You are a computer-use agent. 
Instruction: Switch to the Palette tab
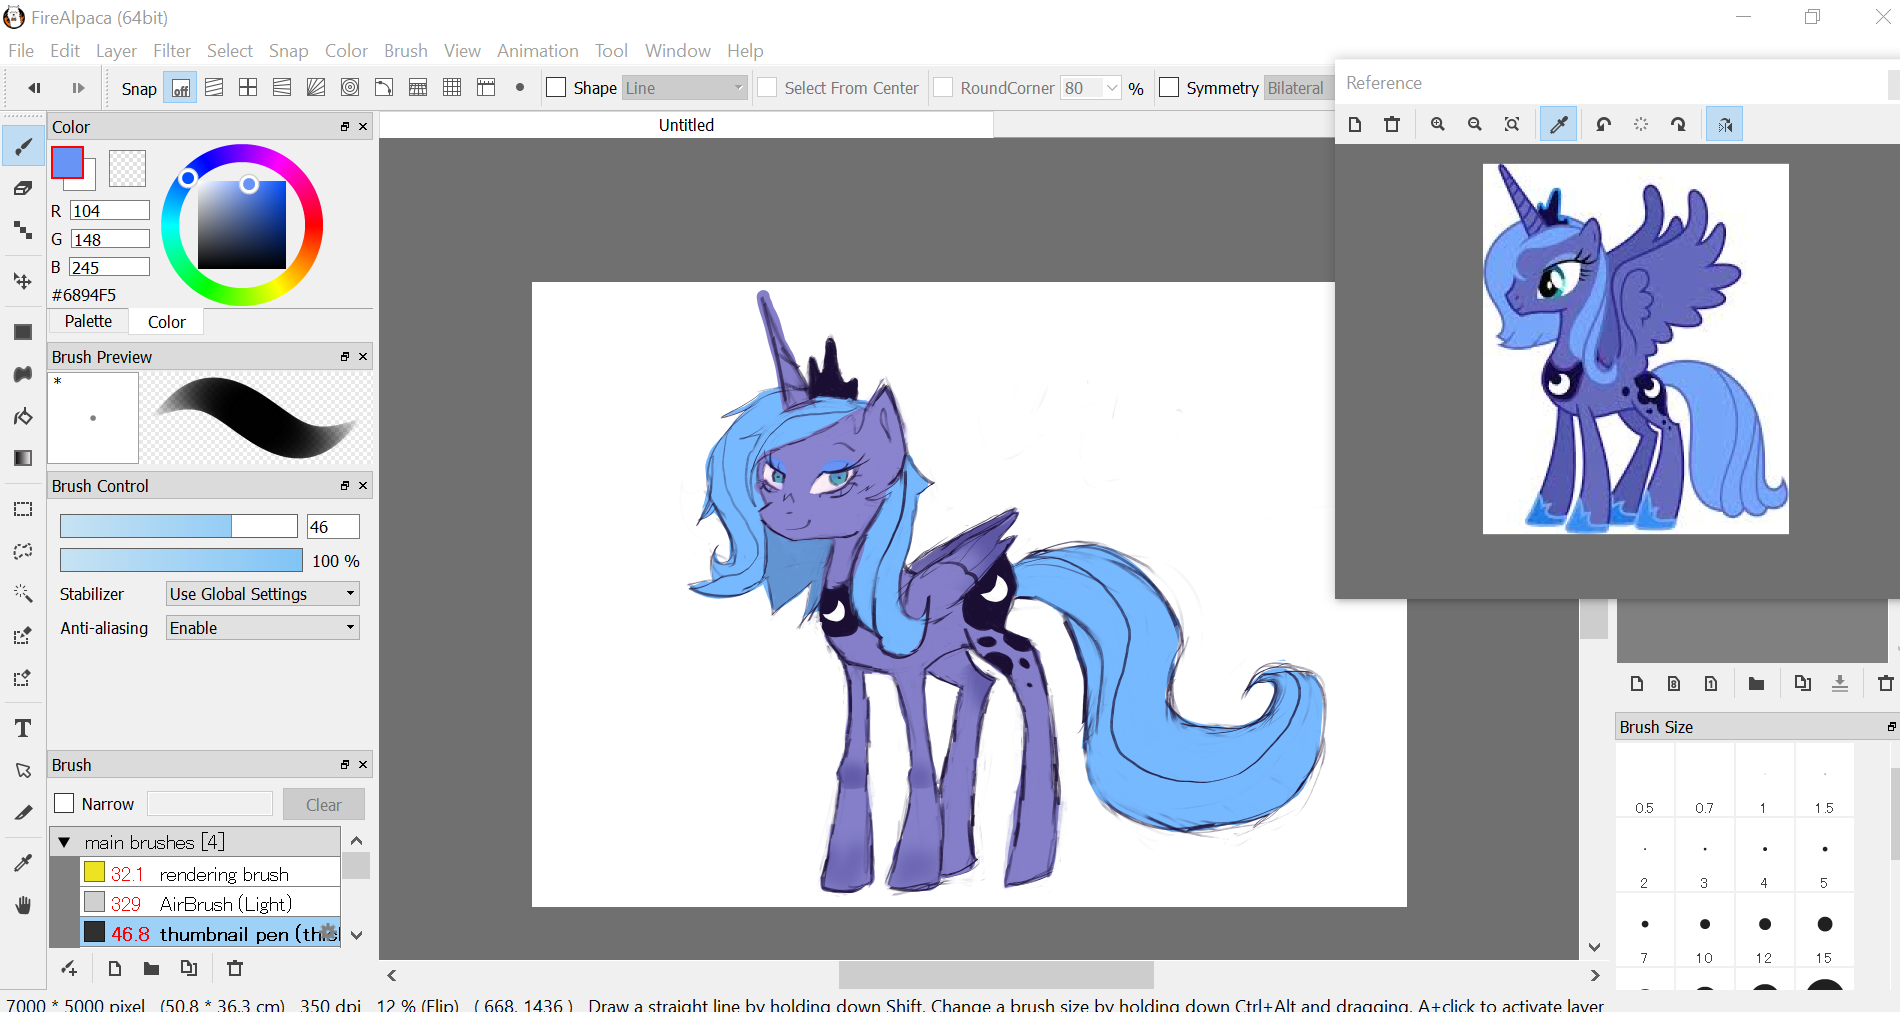pos(89,321)
